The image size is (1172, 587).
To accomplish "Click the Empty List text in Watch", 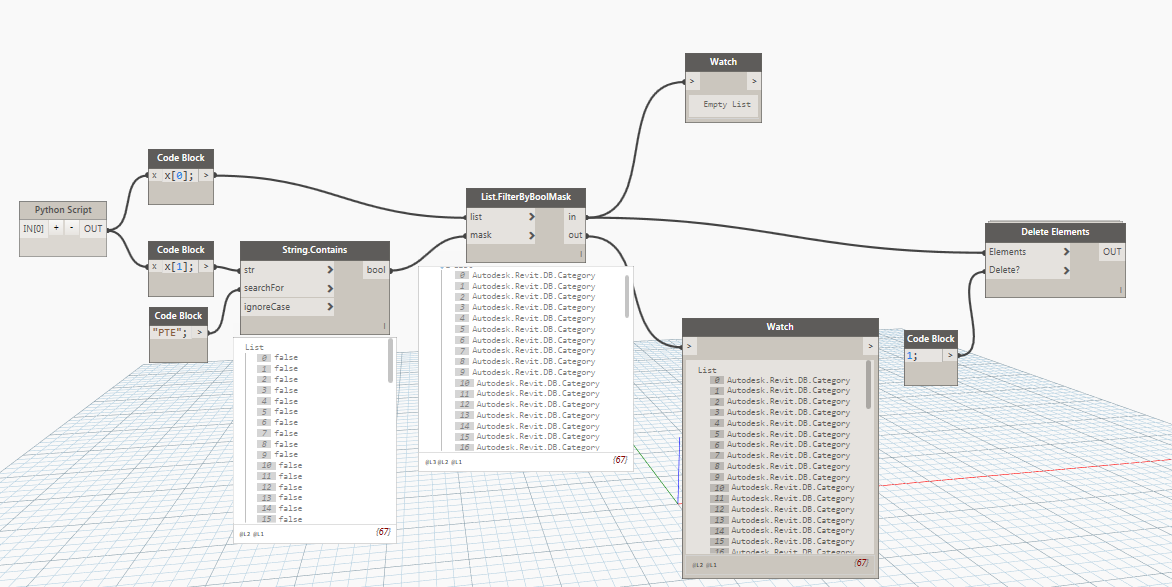I will point(727,105).
